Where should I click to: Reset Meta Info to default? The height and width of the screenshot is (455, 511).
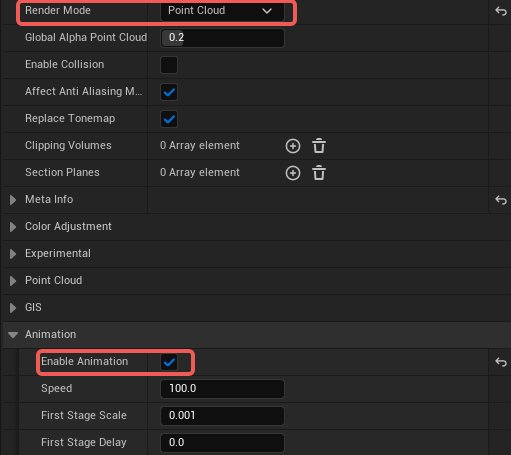pyautogui.click(x=501, y=200)
